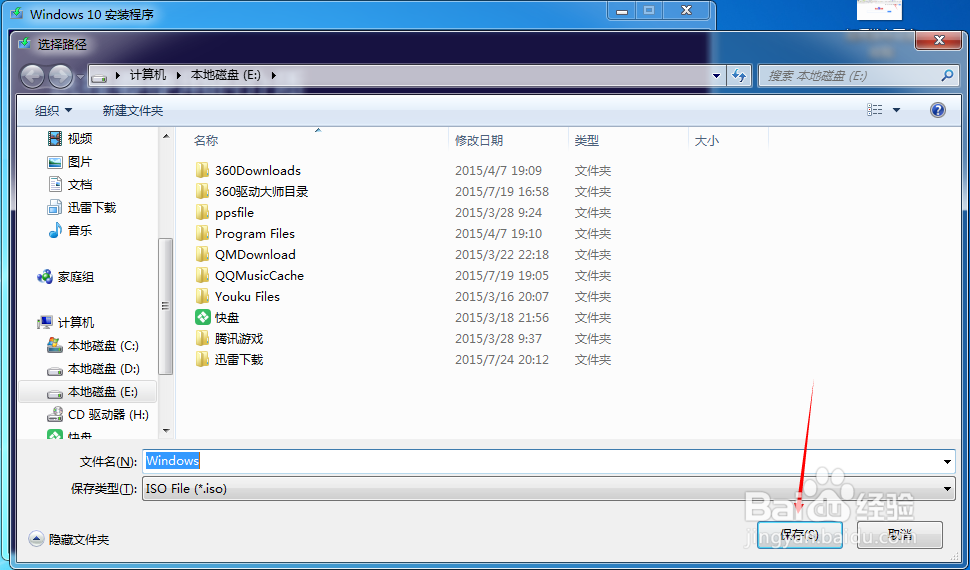Select 本地磁盘 (E:) in sidebar
970x570 pixels.
tap(88, 392)
